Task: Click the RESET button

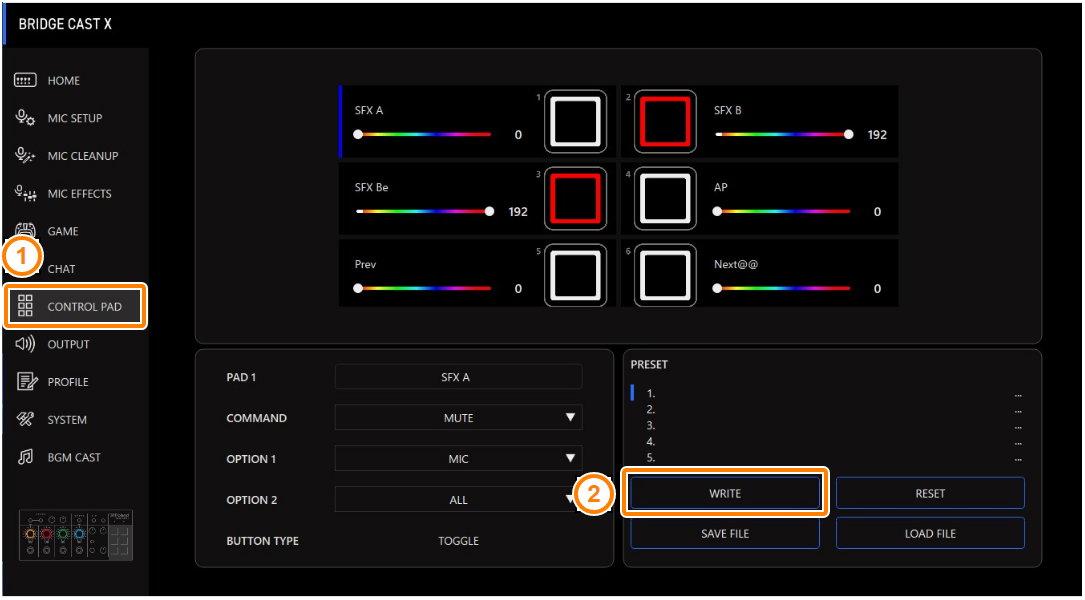Action: [x=930, y=493]
